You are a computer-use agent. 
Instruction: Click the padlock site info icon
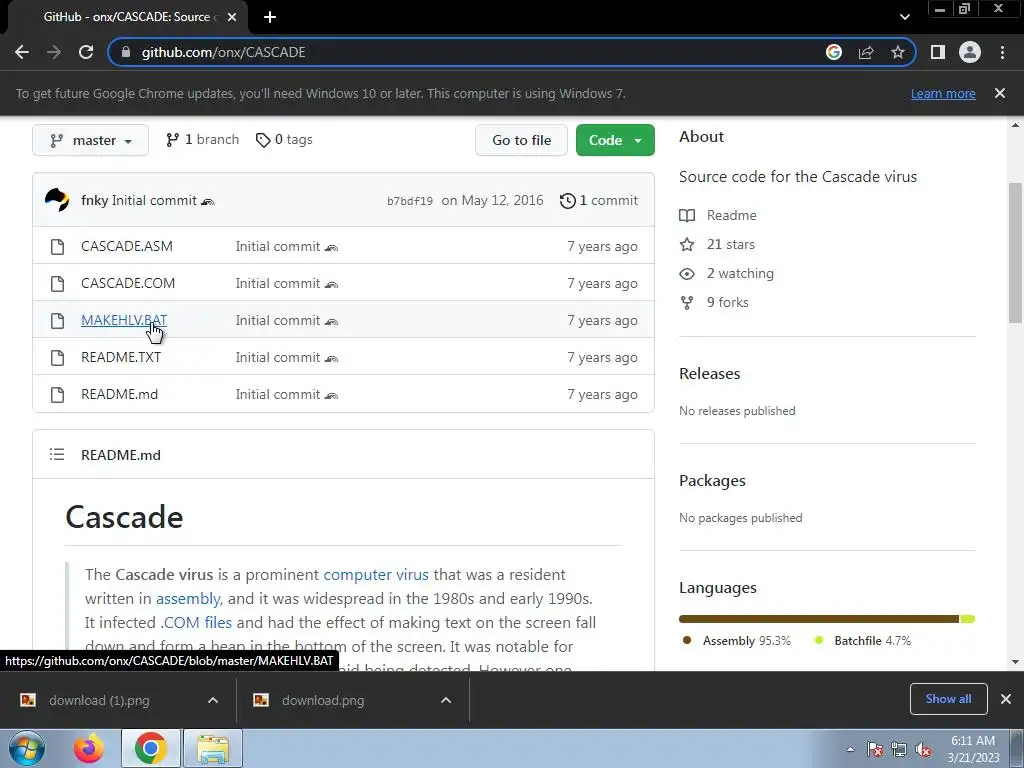click(127, 52)
